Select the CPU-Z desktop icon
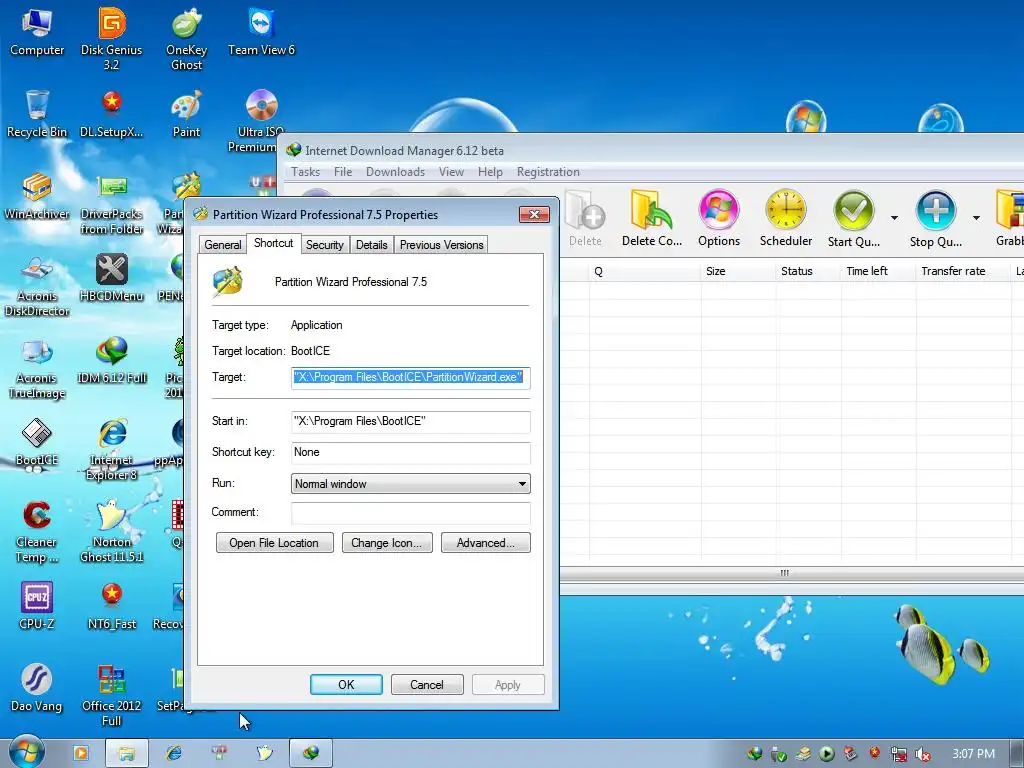Screen dimensions: 1024x768 37,606
